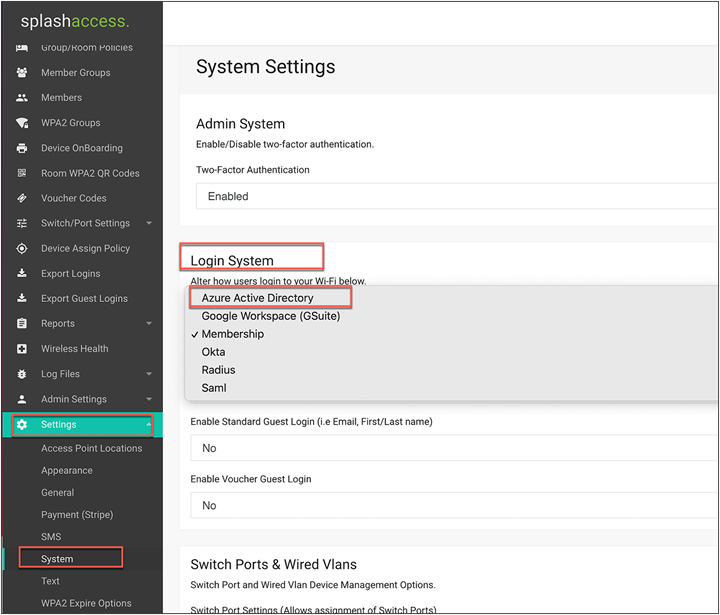720x615 pixels.
Task: Open Wireless Health page
Action: click(75, 349)
